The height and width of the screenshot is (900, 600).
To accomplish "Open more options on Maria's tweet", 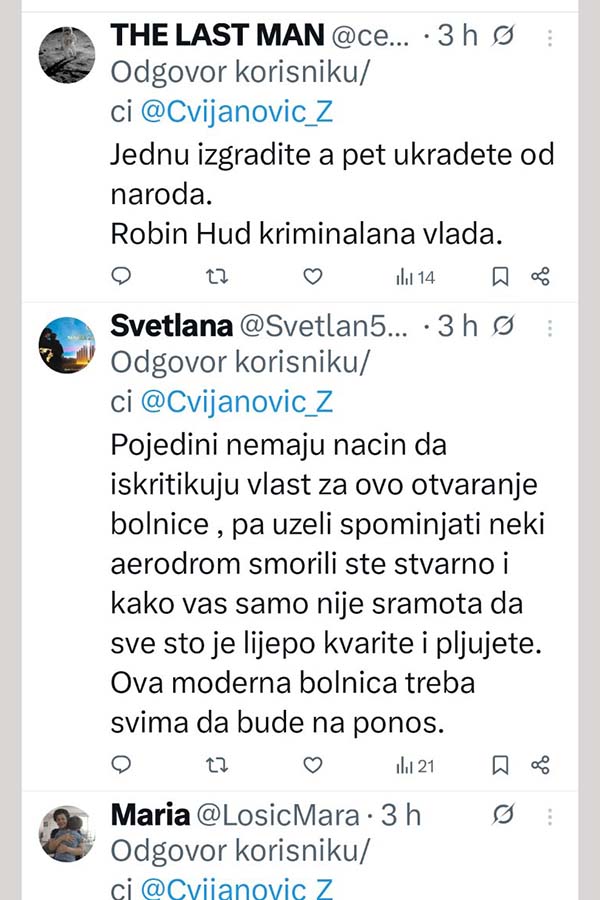I will (550, 816).
